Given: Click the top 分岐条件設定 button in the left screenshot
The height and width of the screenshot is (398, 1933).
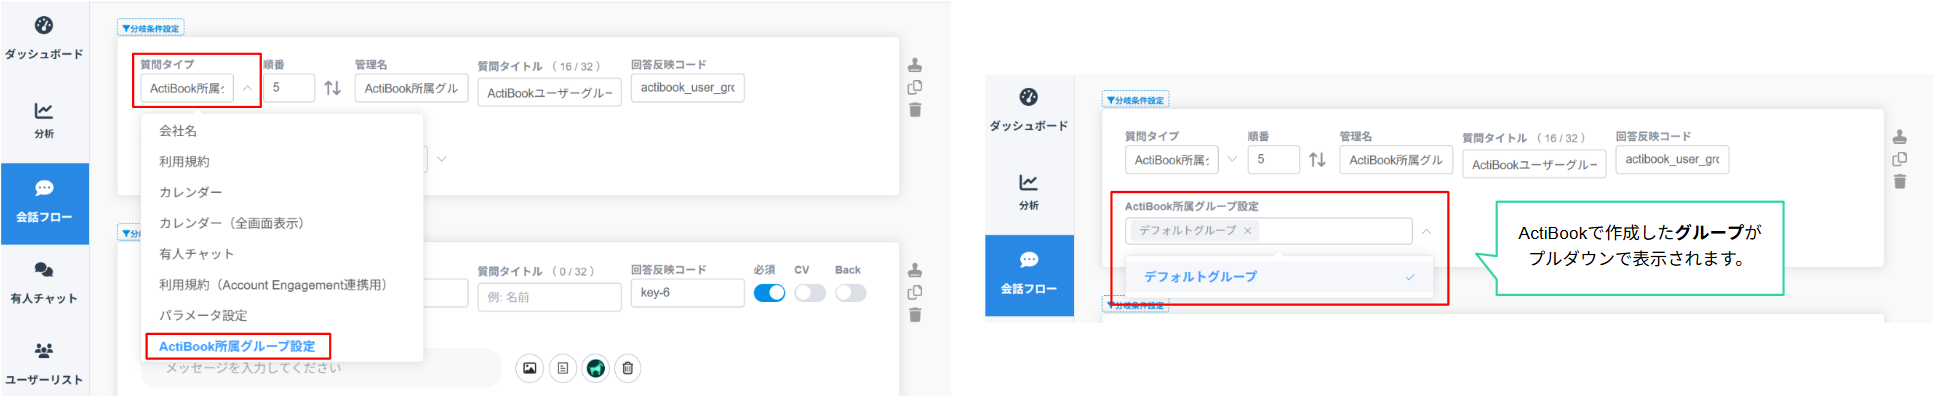Looking at the screenshot, I should coord(151,28).
